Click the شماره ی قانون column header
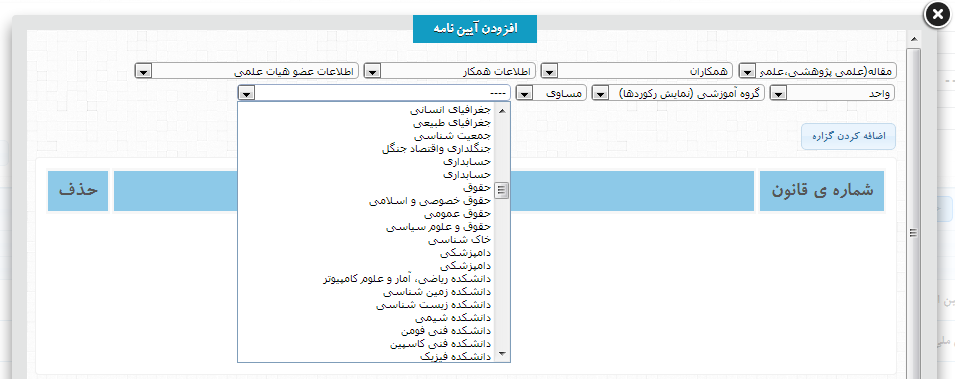Image resolution: width=955 pixels, height=379 pixels. [822, 191]
